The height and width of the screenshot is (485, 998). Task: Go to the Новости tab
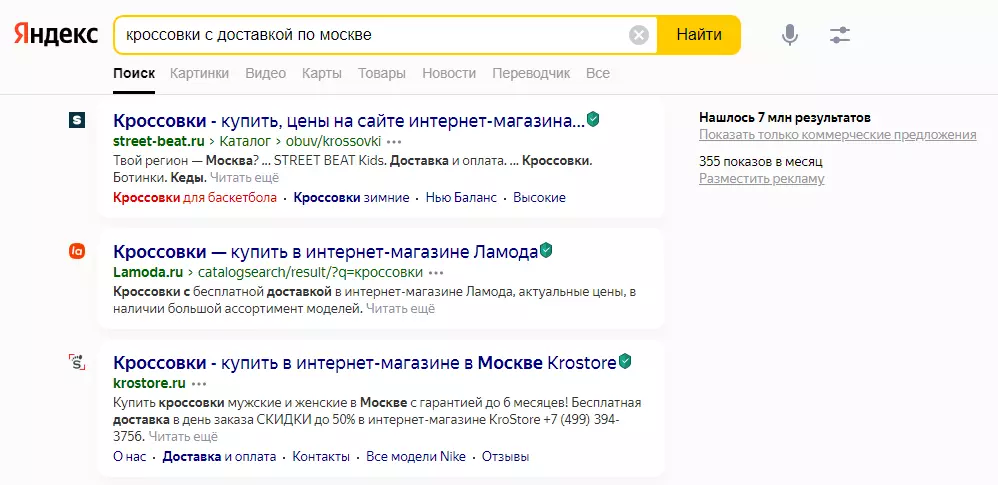point(449,73)
